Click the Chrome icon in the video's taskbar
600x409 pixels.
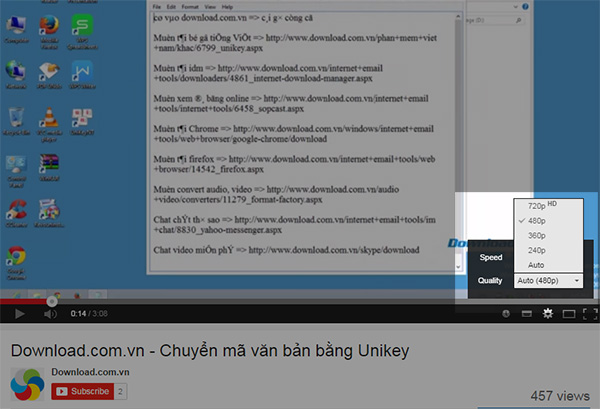57,295
